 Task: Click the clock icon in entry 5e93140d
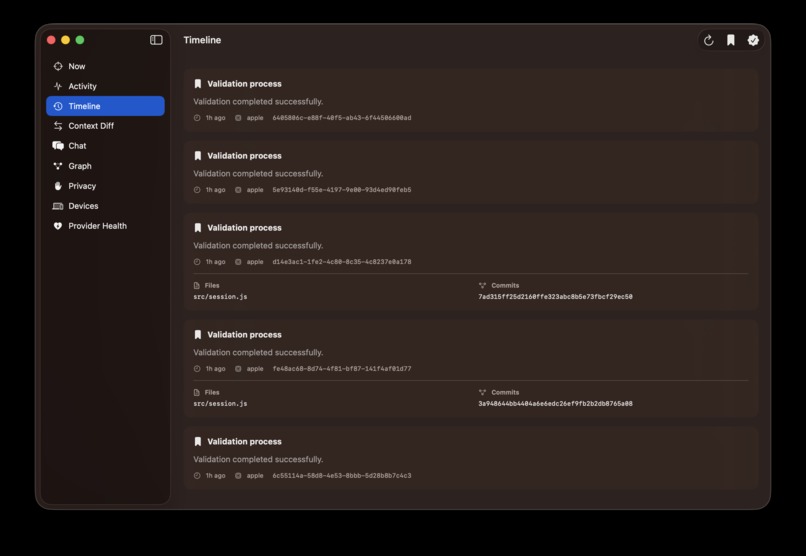[197, 190]
